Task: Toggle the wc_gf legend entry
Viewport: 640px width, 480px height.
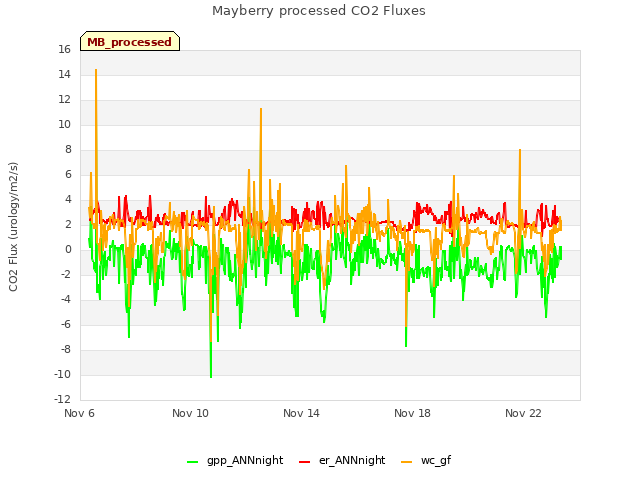Action: [426, 460]
